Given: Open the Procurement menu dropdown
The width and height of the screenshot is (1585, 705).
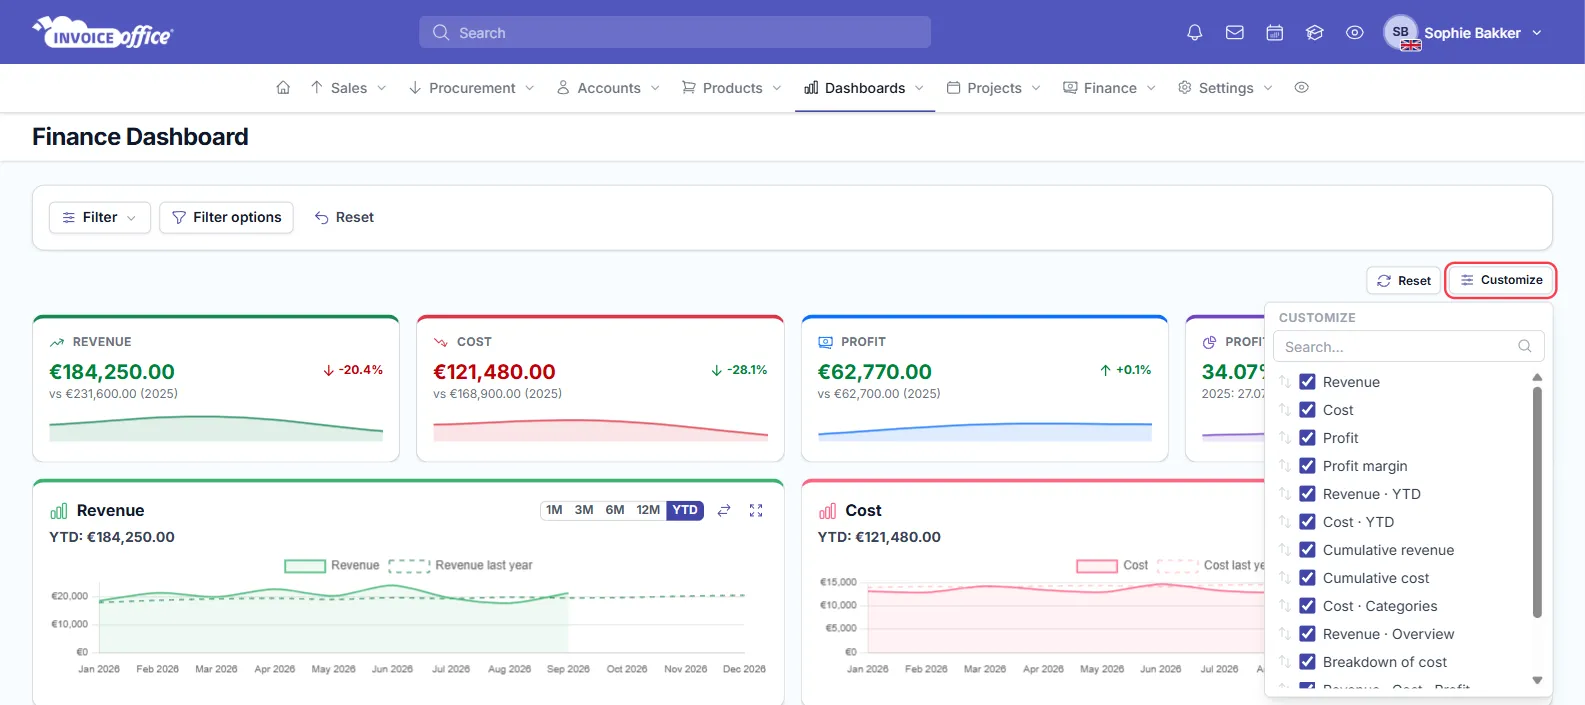Looking at the screenshot, I should (x=471, y=88).
